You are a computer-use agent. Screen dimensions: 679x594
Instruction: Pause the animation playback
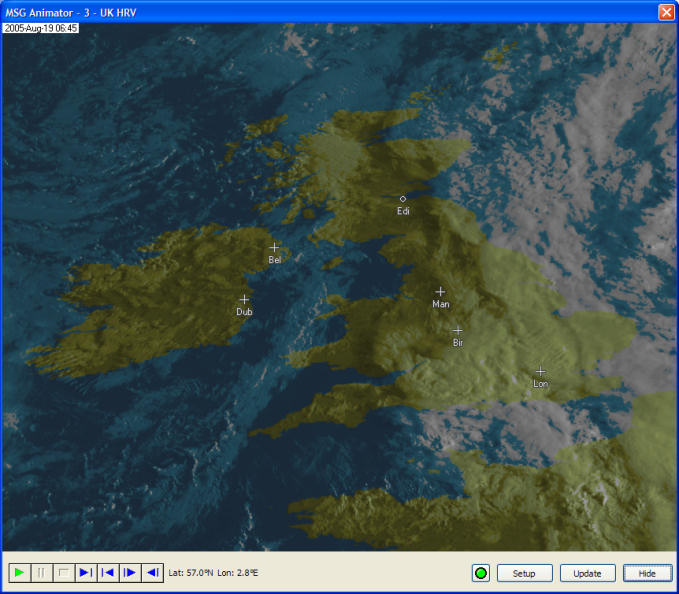(x=42, y=573)
